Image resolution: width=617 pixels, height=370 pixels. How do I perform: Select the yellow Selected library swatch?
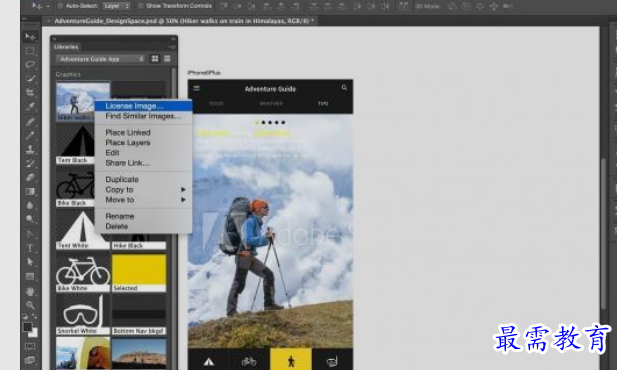(x=139, y=273)
